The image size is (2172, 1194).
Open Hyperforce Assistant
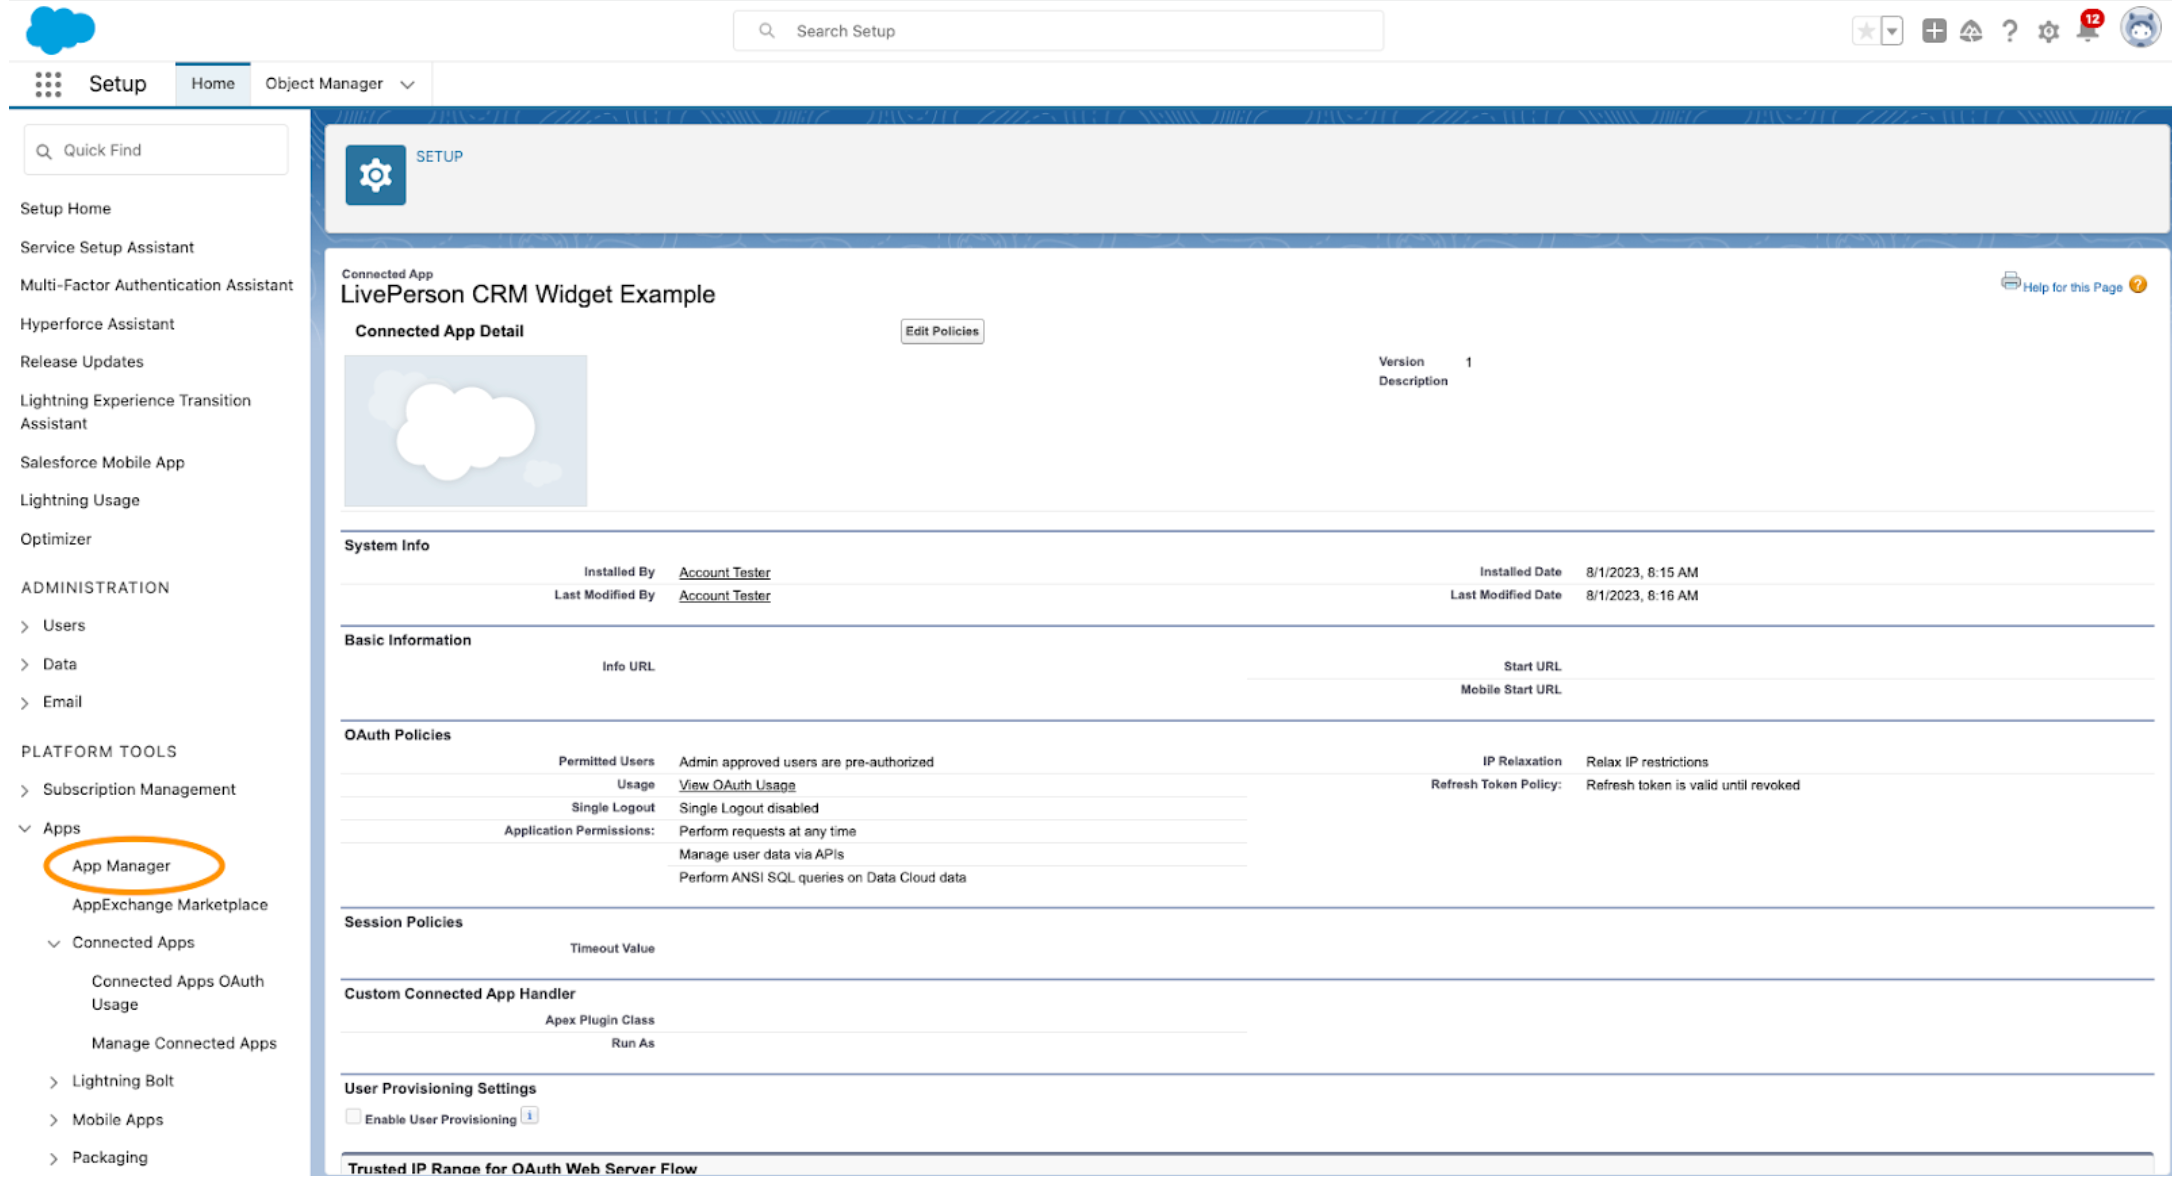[x=97, y=324]
